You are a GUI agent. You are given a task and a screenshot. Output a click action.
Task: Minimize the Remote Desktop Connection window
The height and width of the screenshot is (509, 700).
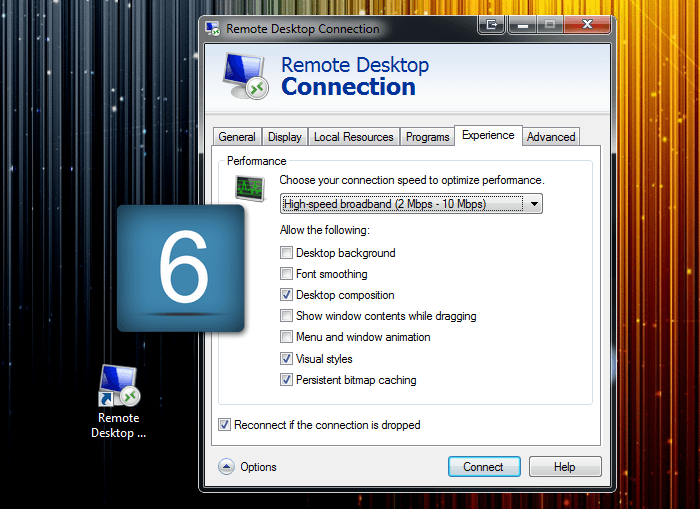coord(523,25)
